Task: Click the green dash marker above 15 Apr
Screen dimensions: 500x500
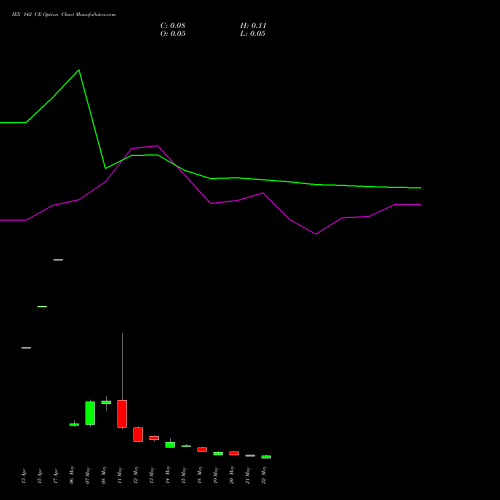Action: coord(42,306)
